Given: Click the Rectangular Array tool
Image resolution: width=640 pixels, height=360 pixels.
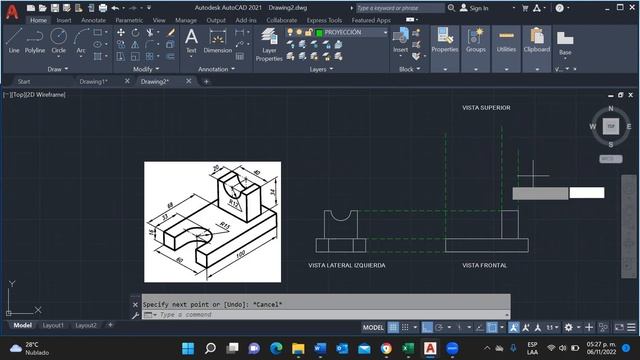Looking at the screenshot, I should click(150, 56).
